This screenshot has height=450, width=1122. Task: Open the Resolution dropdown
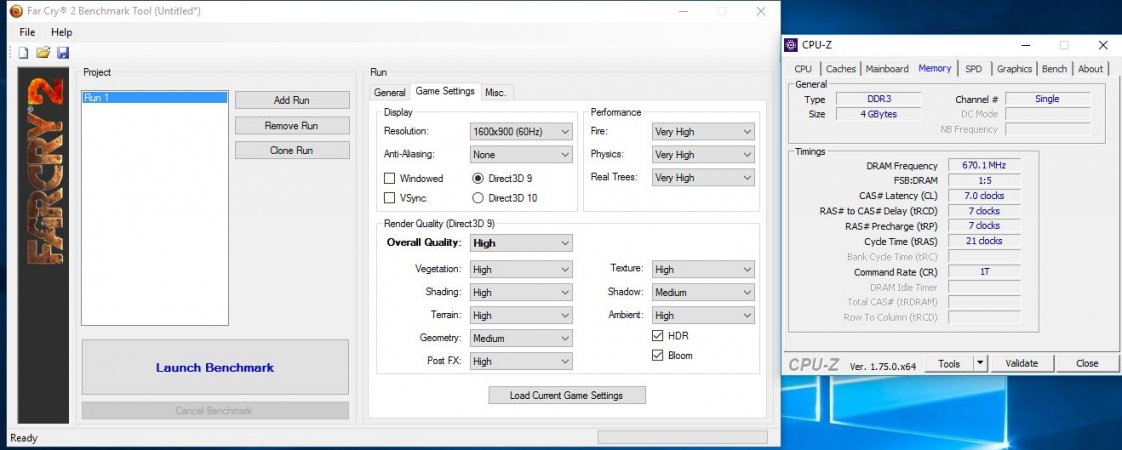click(521, 132)
